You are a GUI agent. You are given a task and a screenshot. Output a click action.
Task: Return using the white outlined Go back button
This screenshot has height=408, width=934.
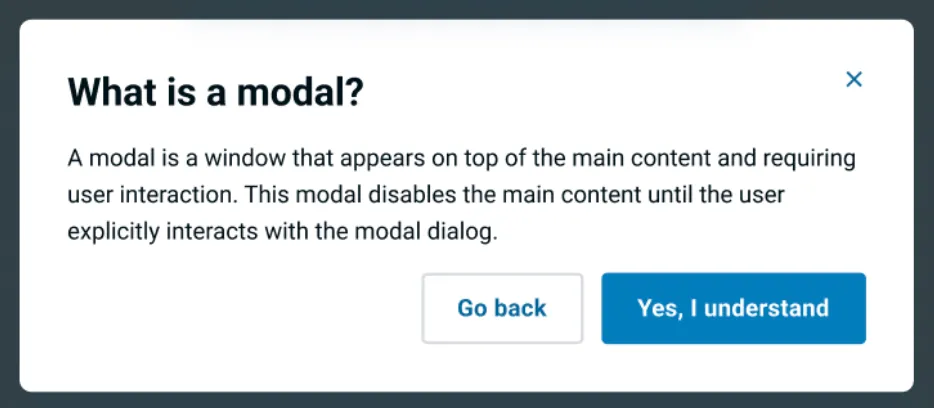(502, 308)
